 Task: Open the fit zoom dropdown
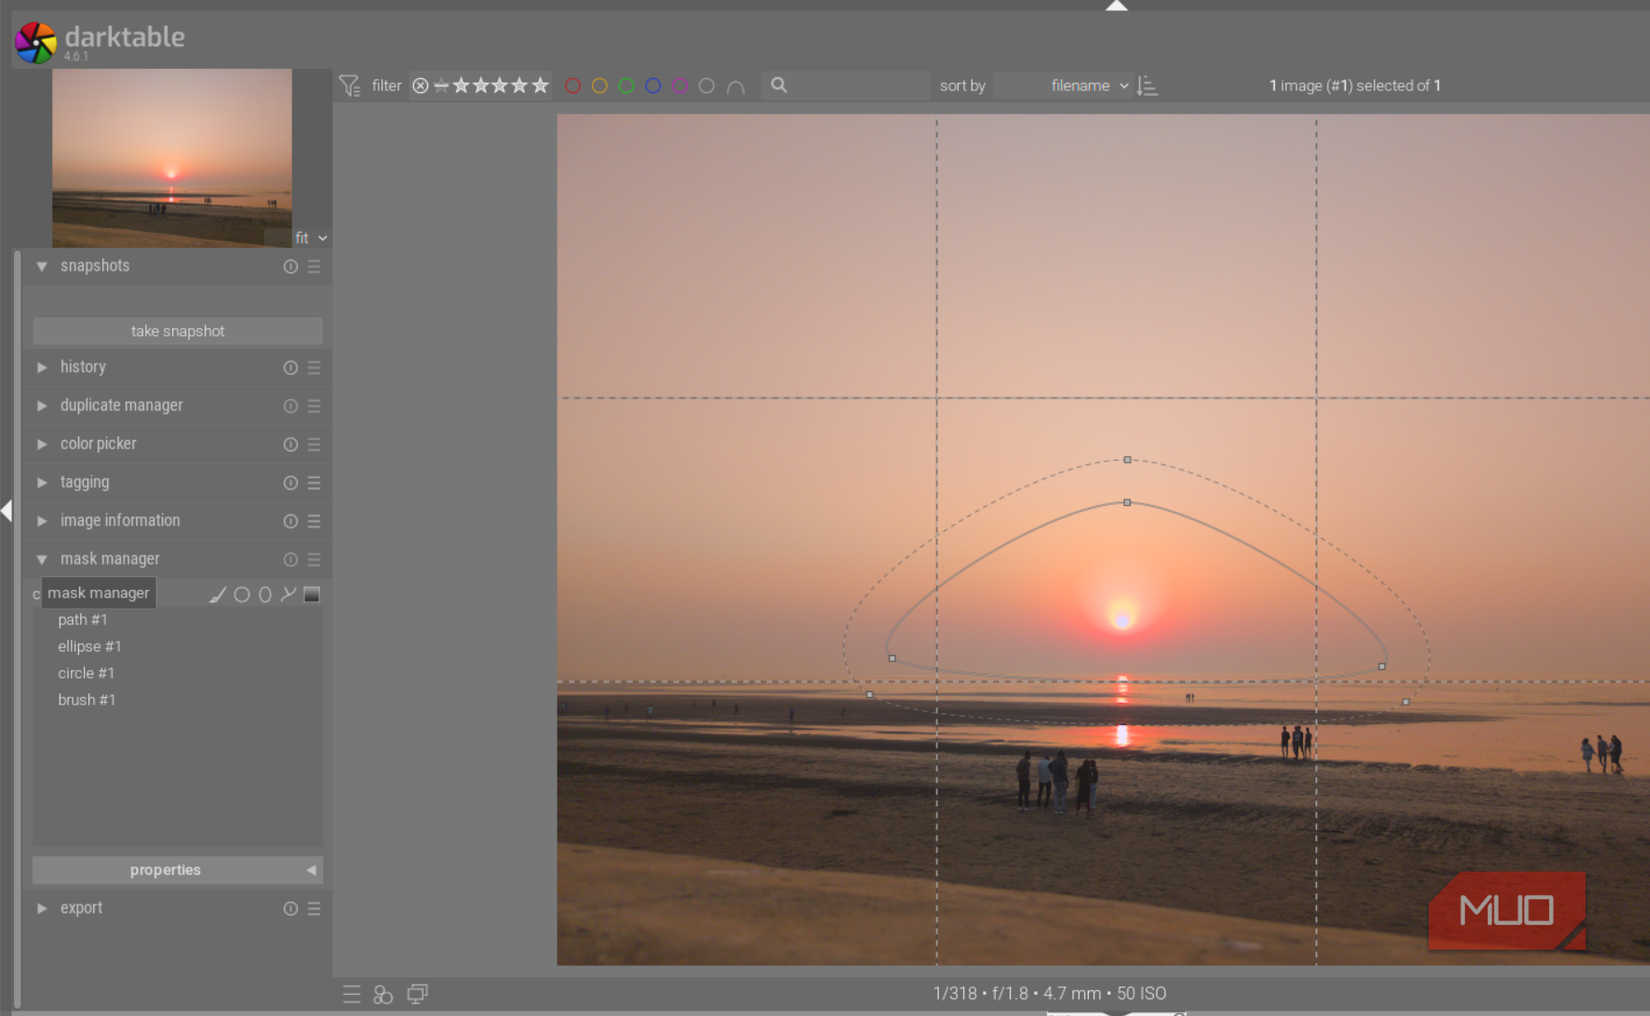tap(311, 238)
